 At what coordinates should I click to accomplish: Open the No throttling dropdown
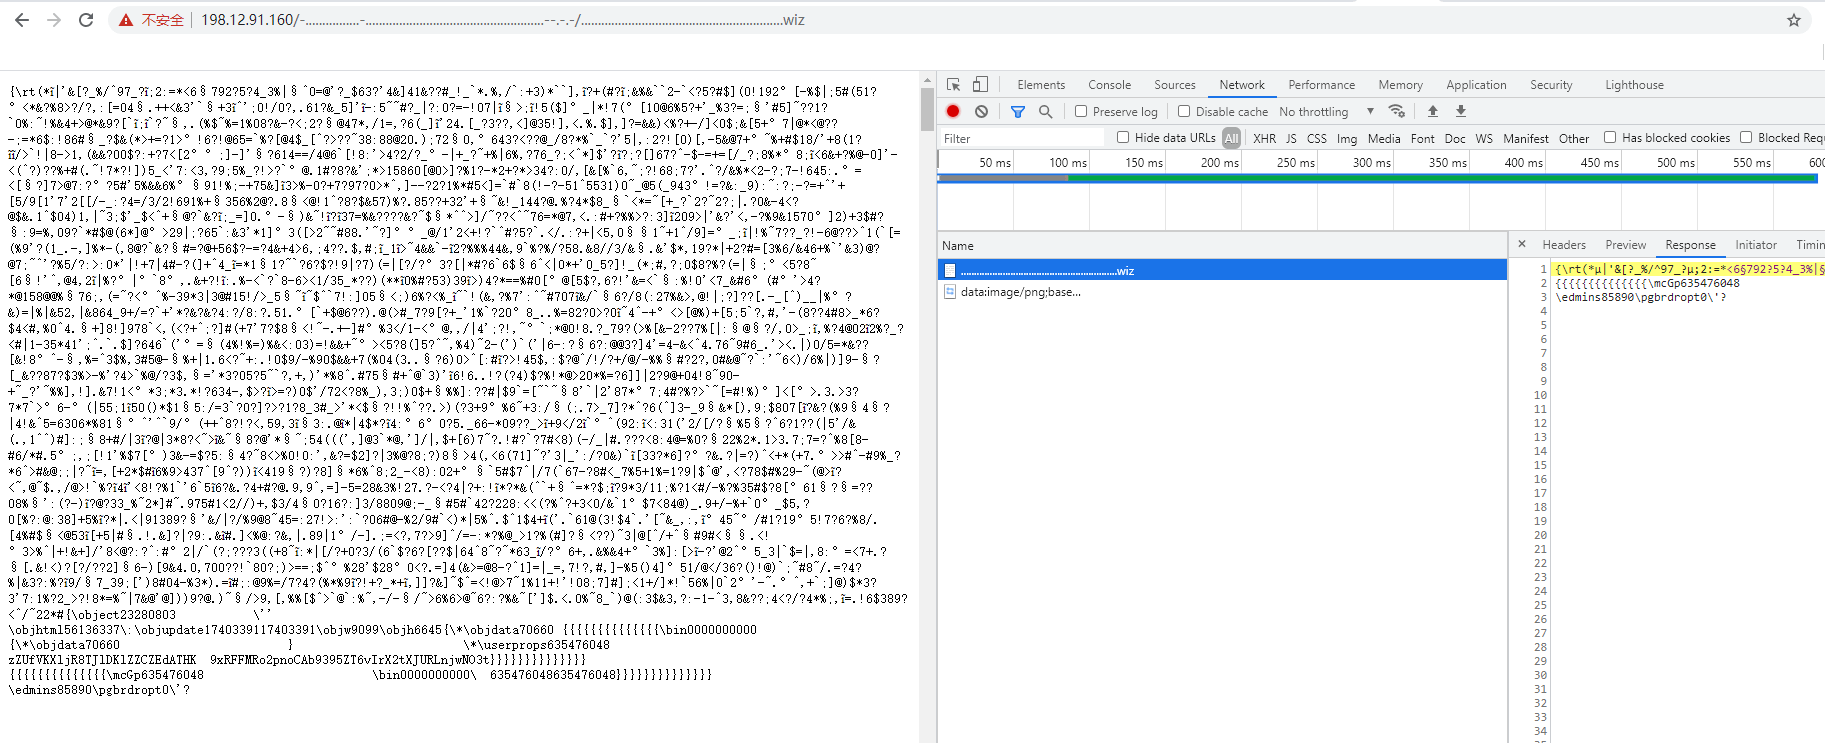(x=1326, y=111)
